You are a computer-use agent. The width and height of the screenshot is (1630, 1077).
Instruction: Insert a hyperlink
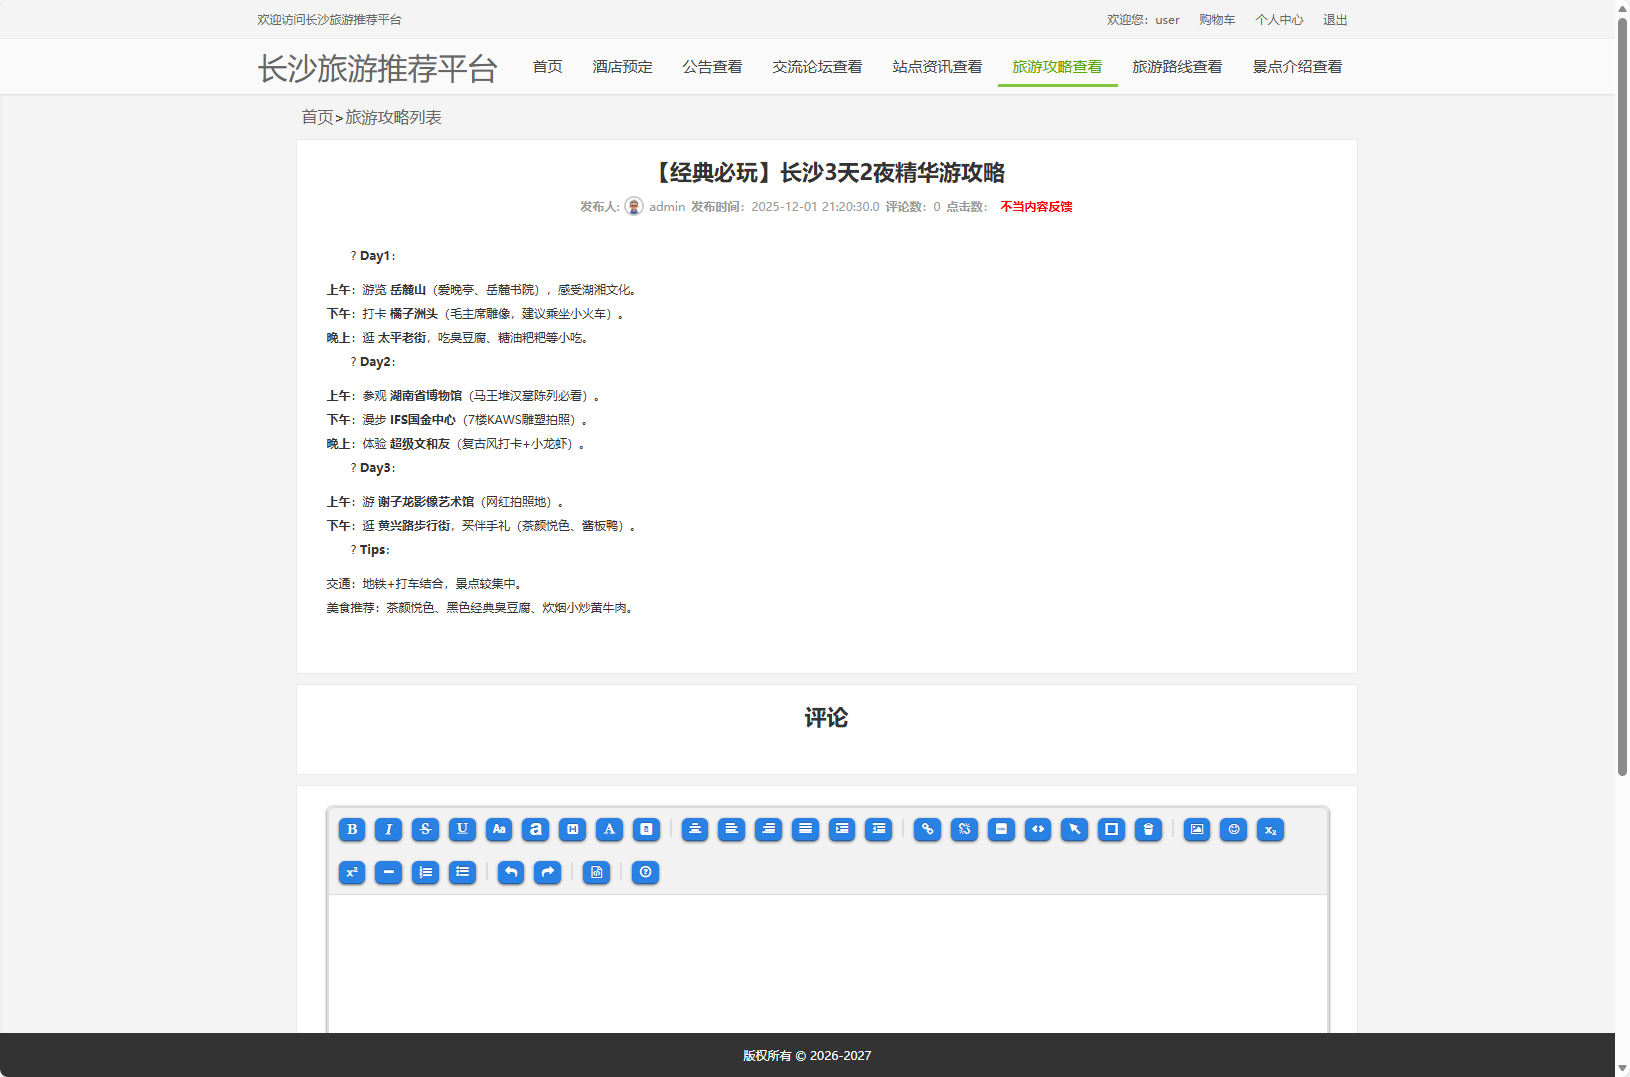tap(927, 829)
